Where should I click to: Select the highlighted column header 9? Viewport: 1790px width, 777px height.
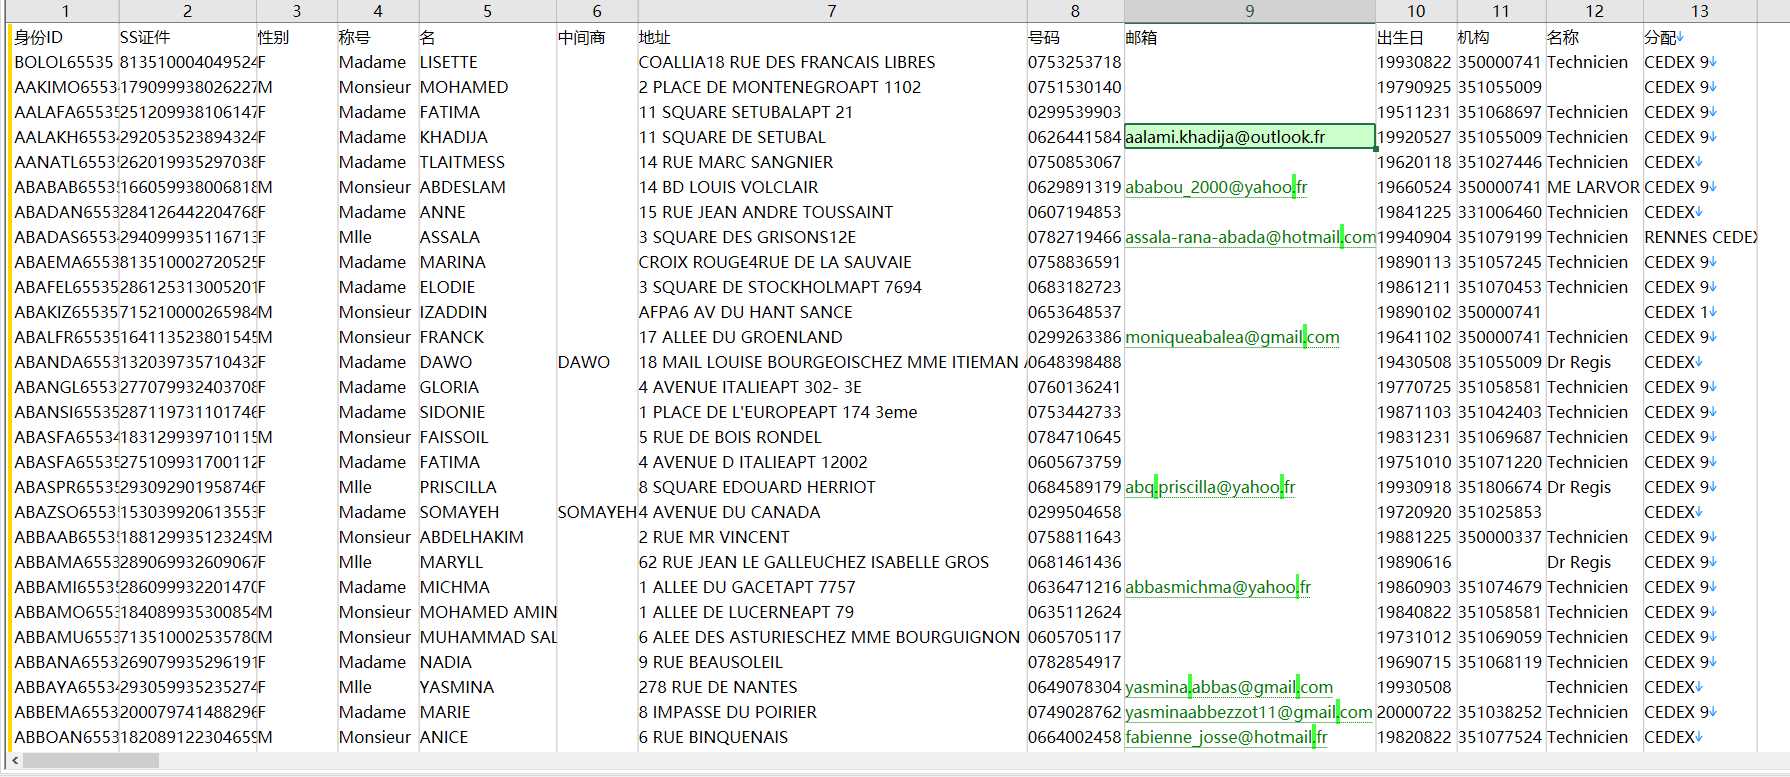tap(1249, 11)
